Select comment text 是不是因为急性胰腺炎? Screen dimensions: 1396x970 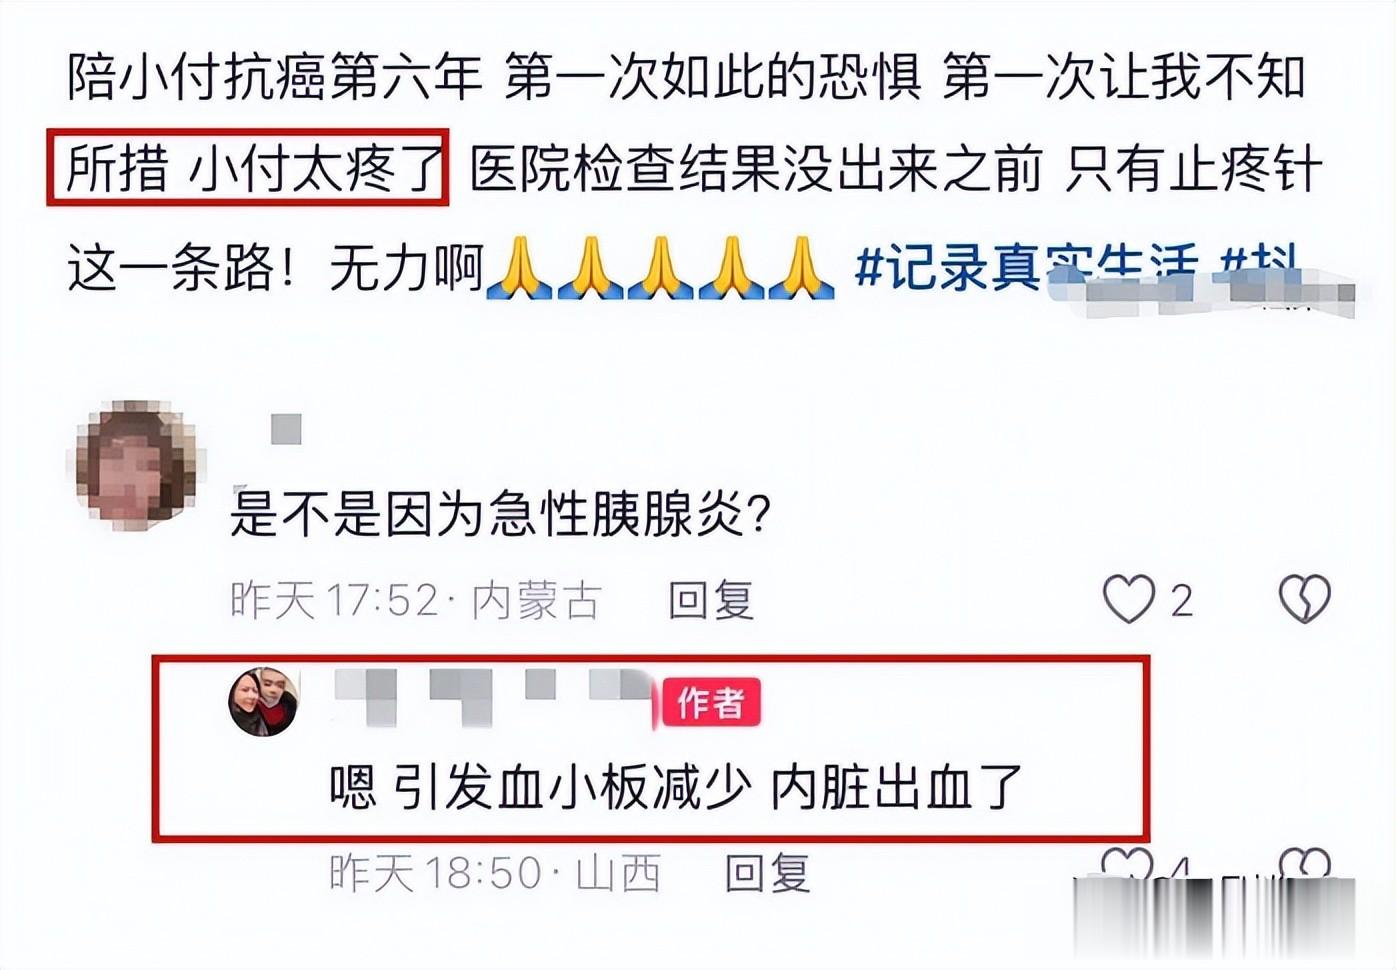tap(500, 516)
